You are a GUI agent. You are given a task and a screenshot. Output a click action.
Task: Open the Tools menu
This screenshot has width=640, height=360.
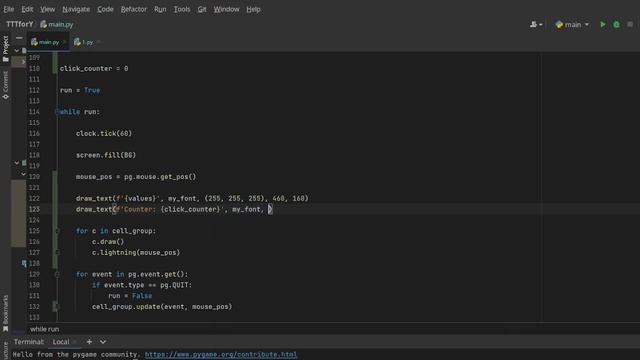point(182,9)
